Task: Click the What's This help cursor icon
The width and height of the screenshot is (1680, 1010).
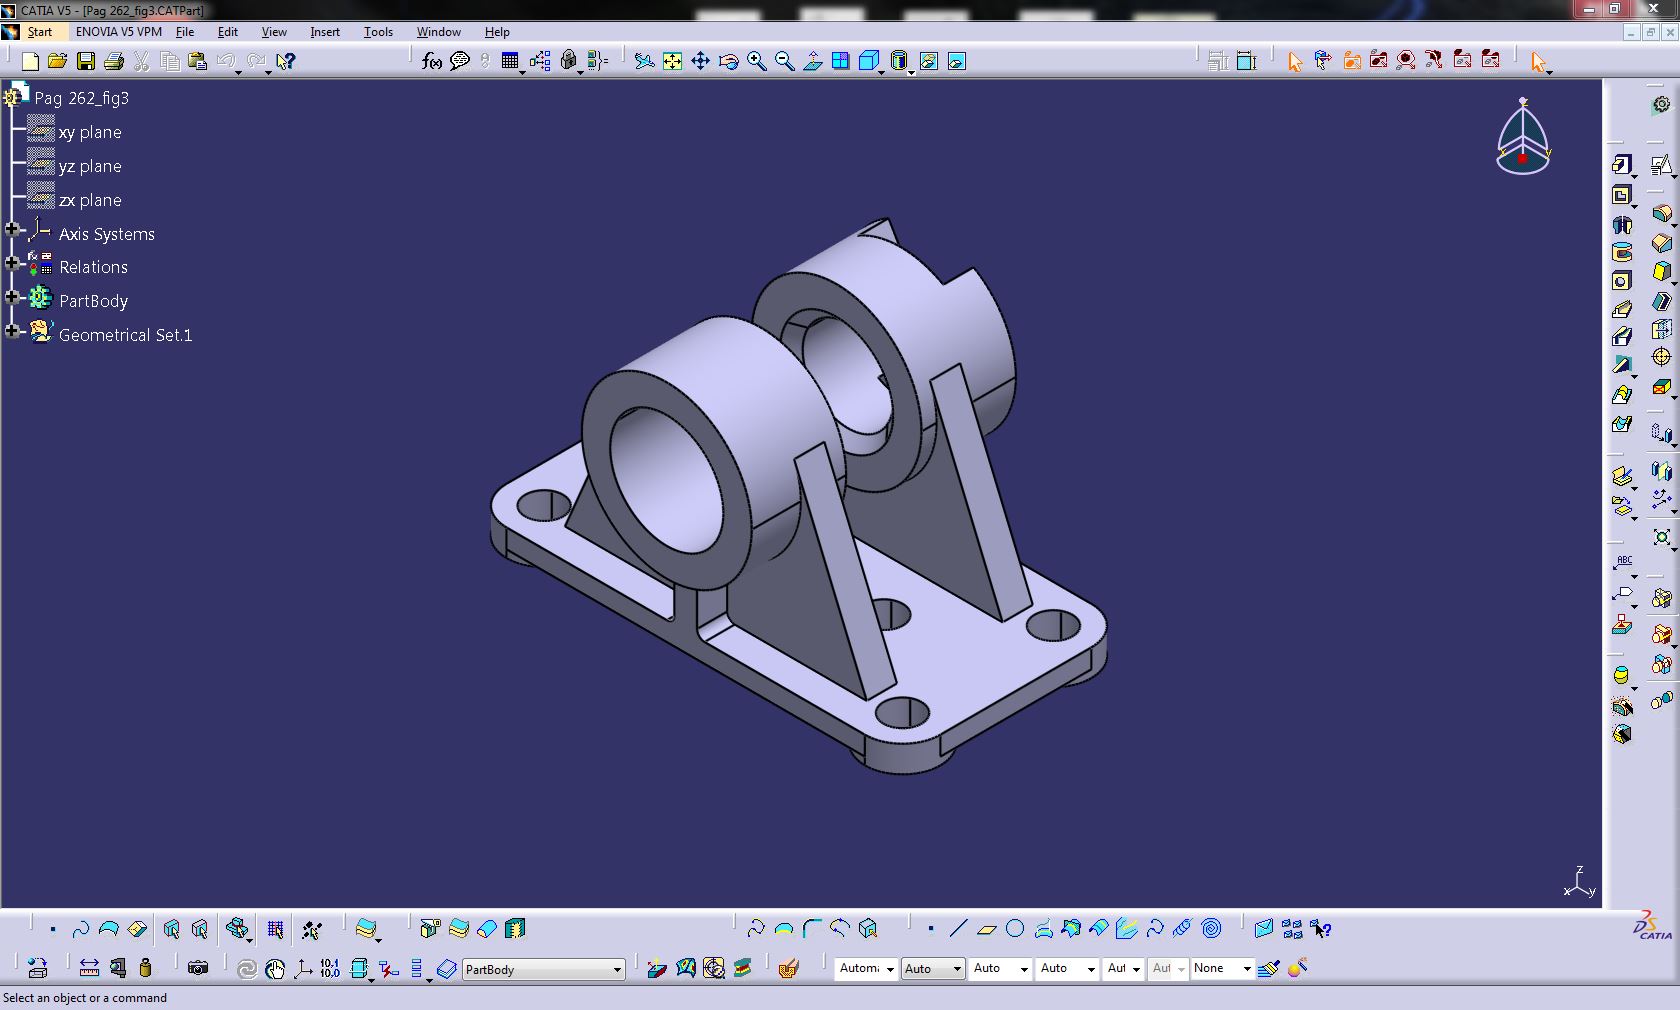Action: coord(286,61)
